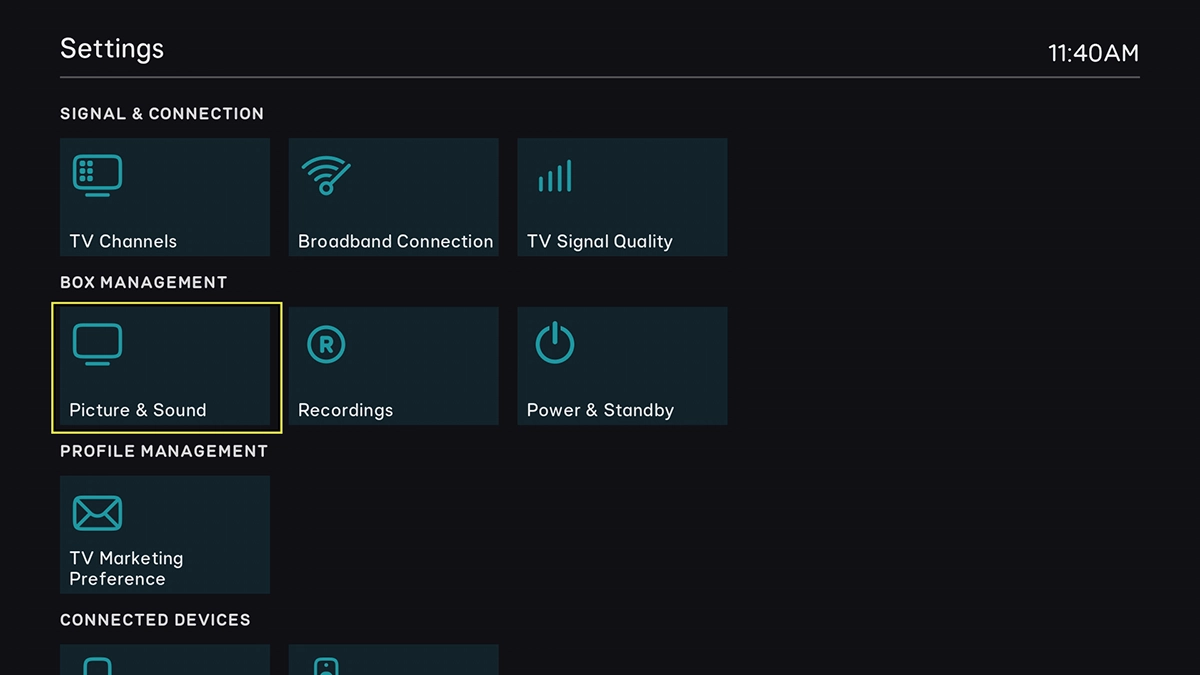The height and width of the screenshot is (675, 1200).
Task: Open the Recordings circled R icon
Action: coord(326,345)
